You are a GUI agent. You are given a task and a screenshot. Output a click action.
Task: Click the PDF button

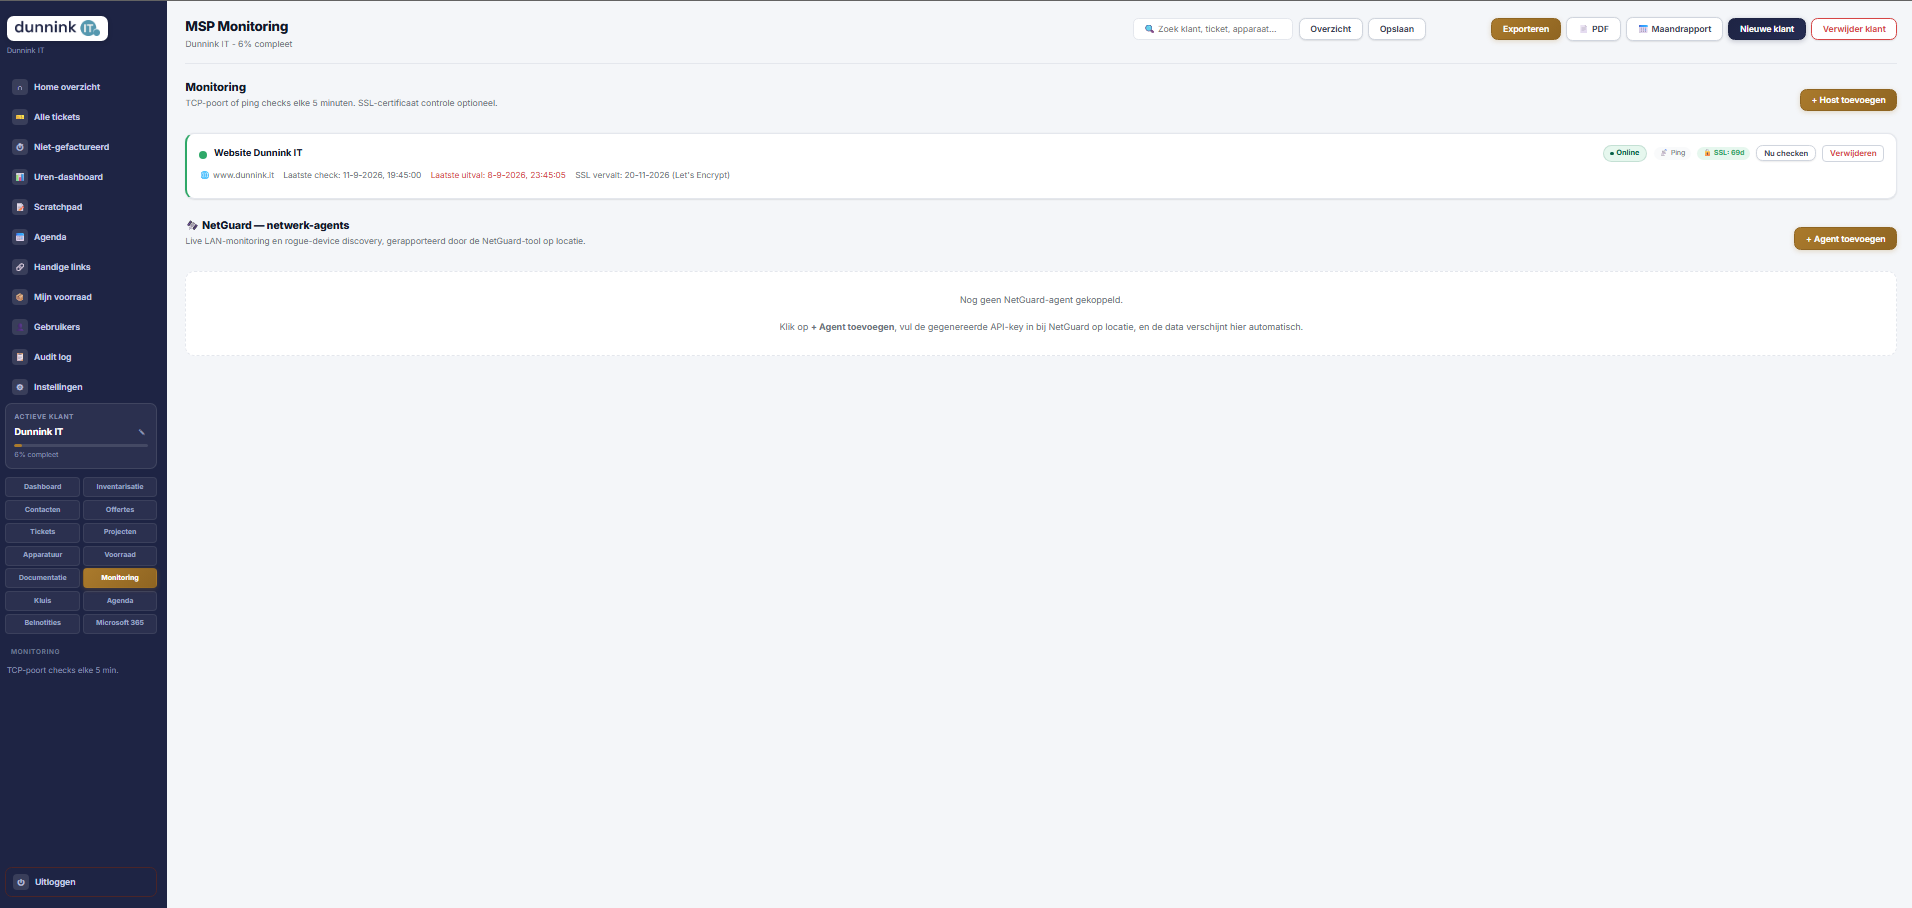1593,29
